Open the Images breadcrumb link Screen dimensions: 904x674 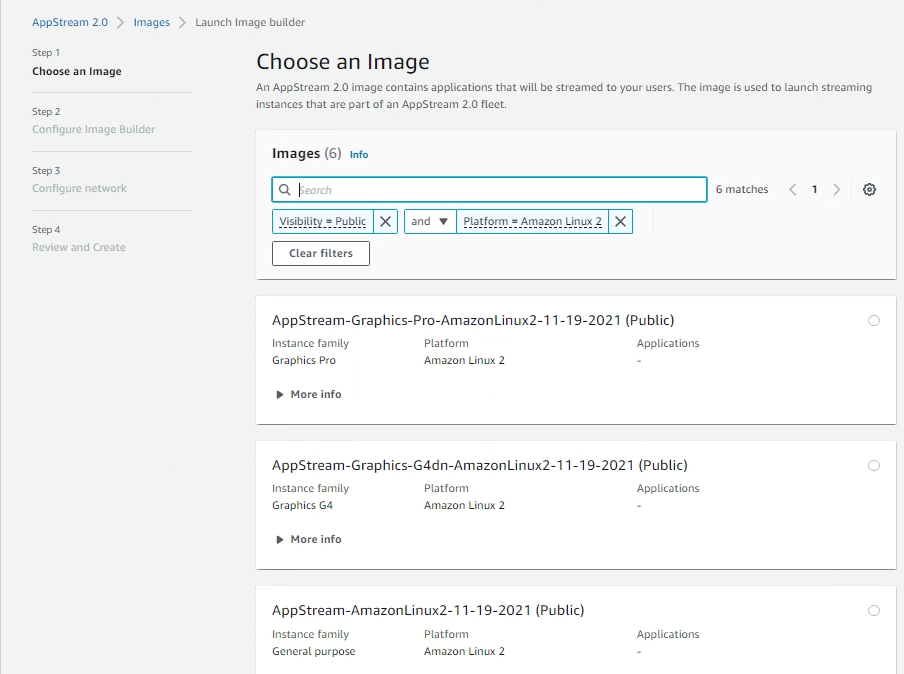tap(151, 21)
